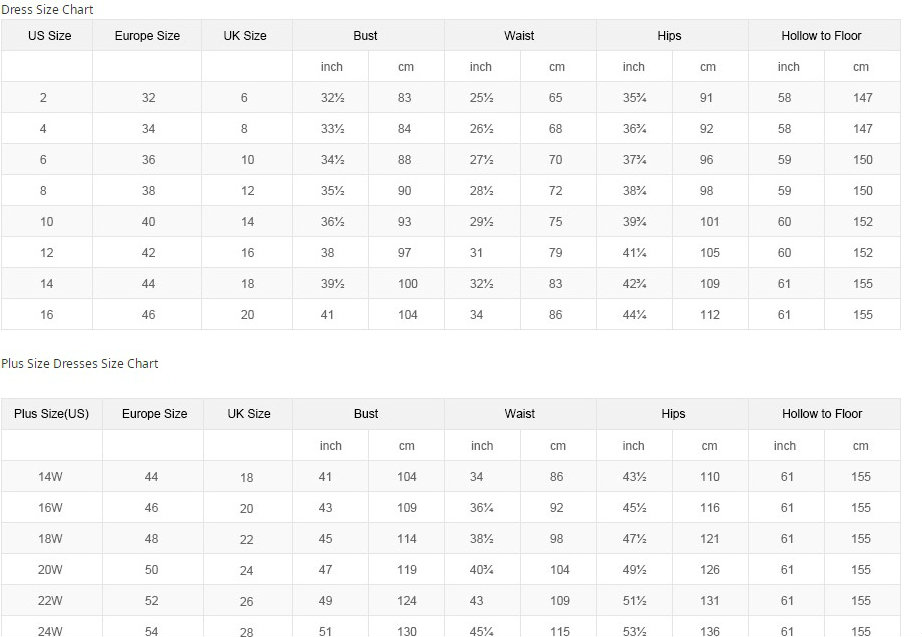Select the "US Size" column header
Screen dimensions: 922x637
pyautogui.click(x=47, y=36)
